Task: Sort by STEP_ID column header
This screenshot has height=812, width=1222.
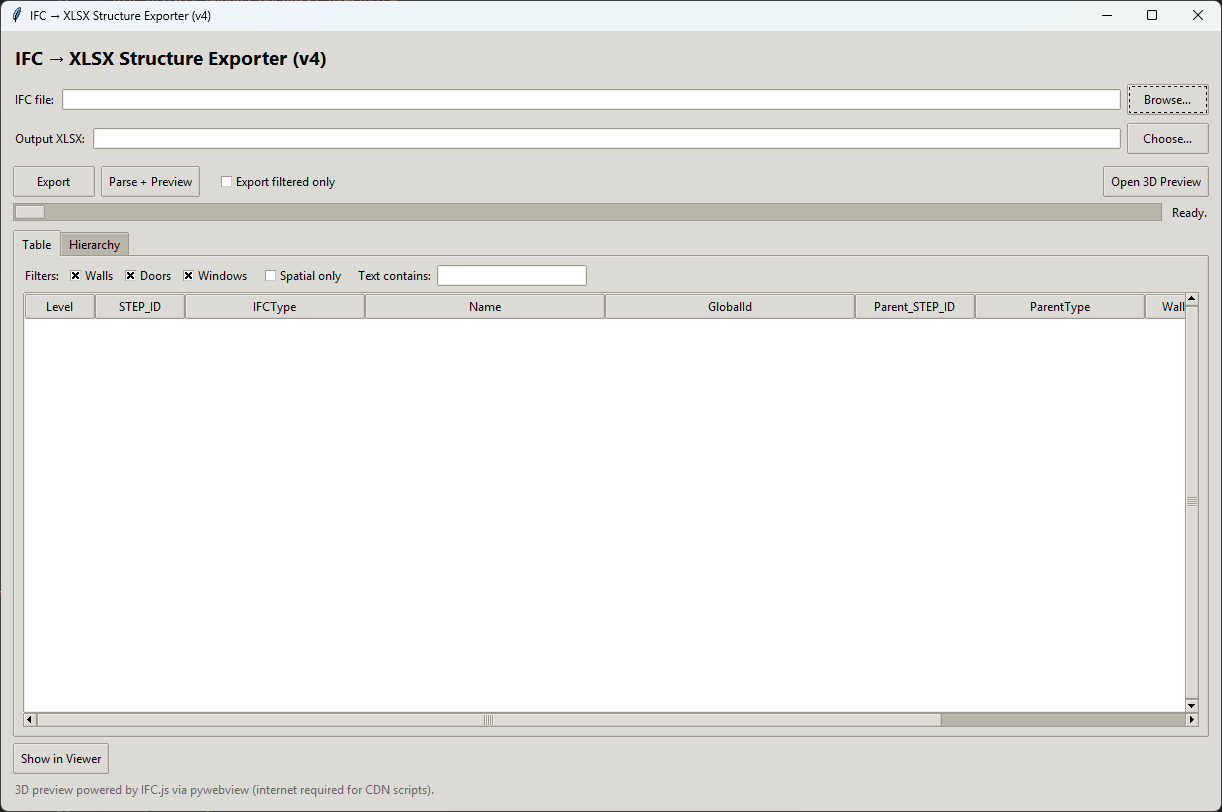Action: click(140, 307)
